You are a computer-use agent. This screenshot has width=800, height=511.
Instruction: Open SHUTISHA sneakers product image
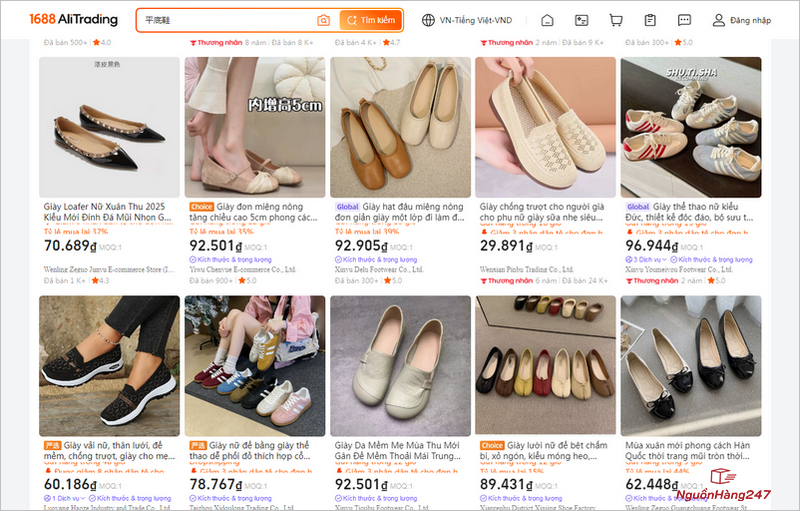pyautogui.click(x=691, y=127)
